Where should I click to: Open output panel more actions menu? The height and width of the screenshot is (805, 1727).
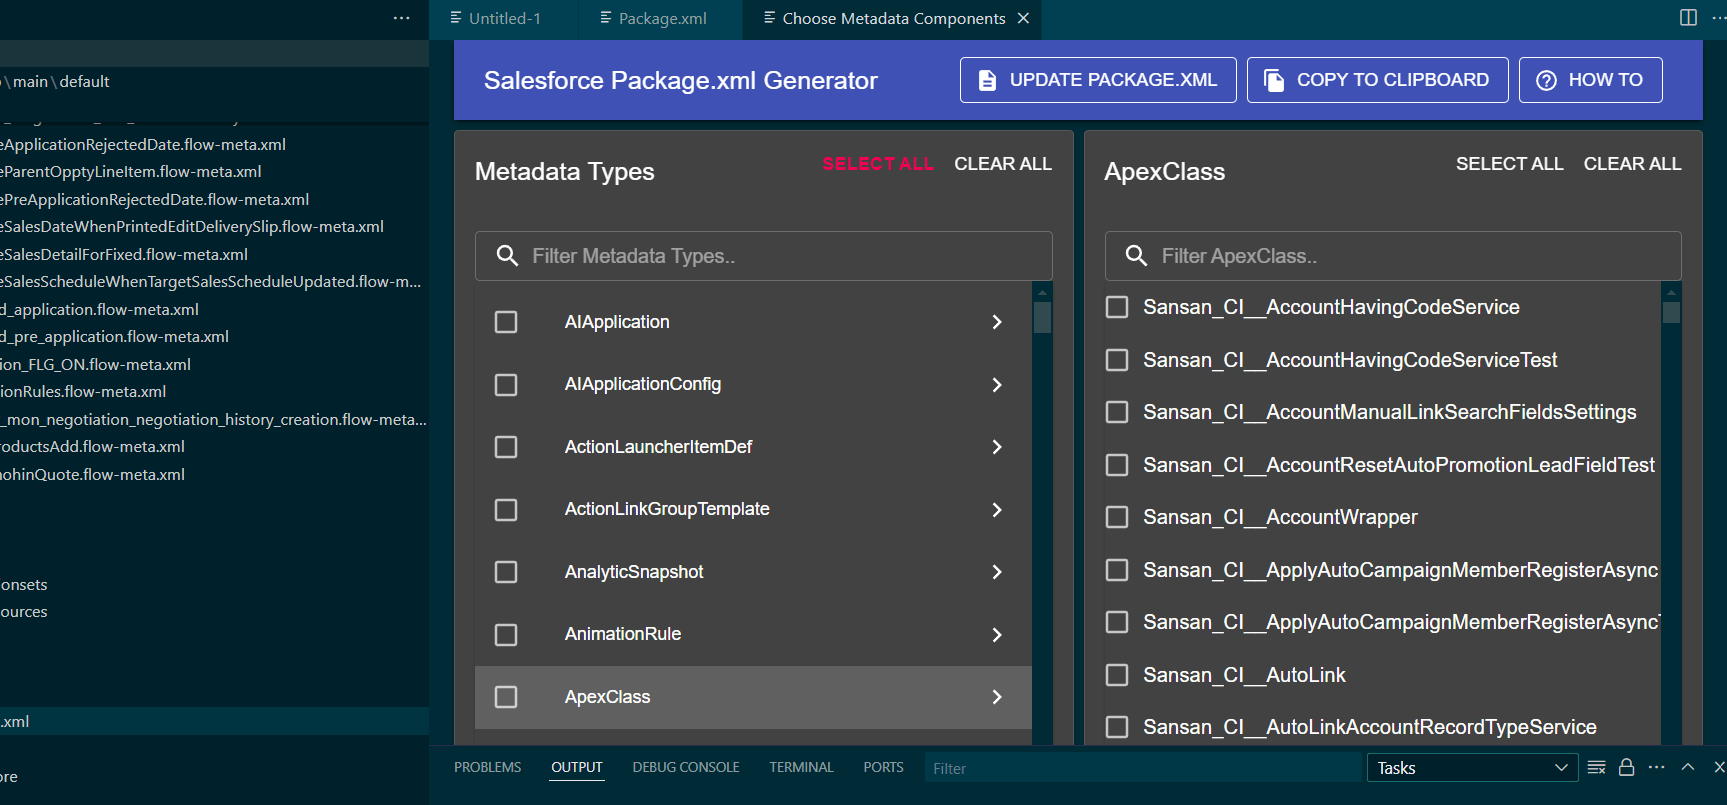coord(1657,767)
